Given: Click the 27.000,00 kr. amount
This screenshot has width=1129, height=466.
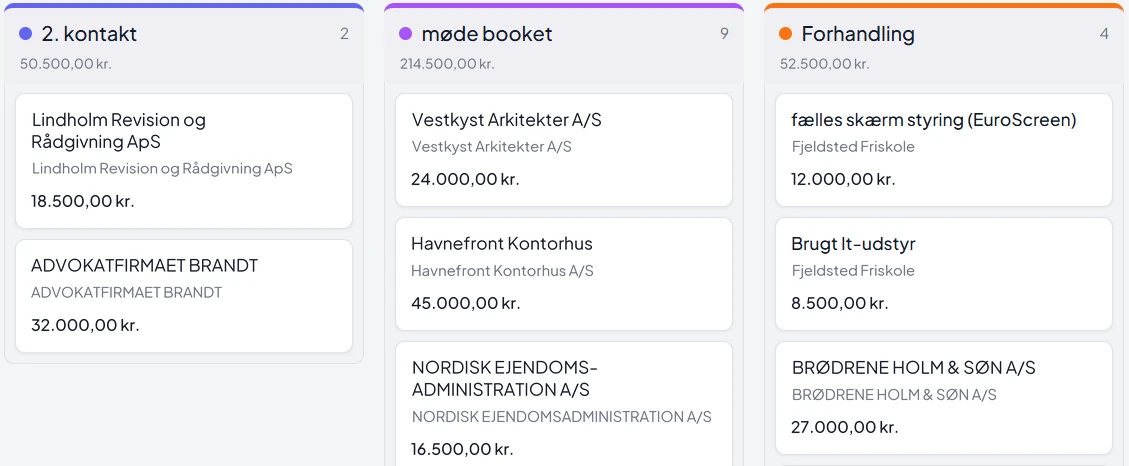Looking at the screenshot, I should (845, 426).
